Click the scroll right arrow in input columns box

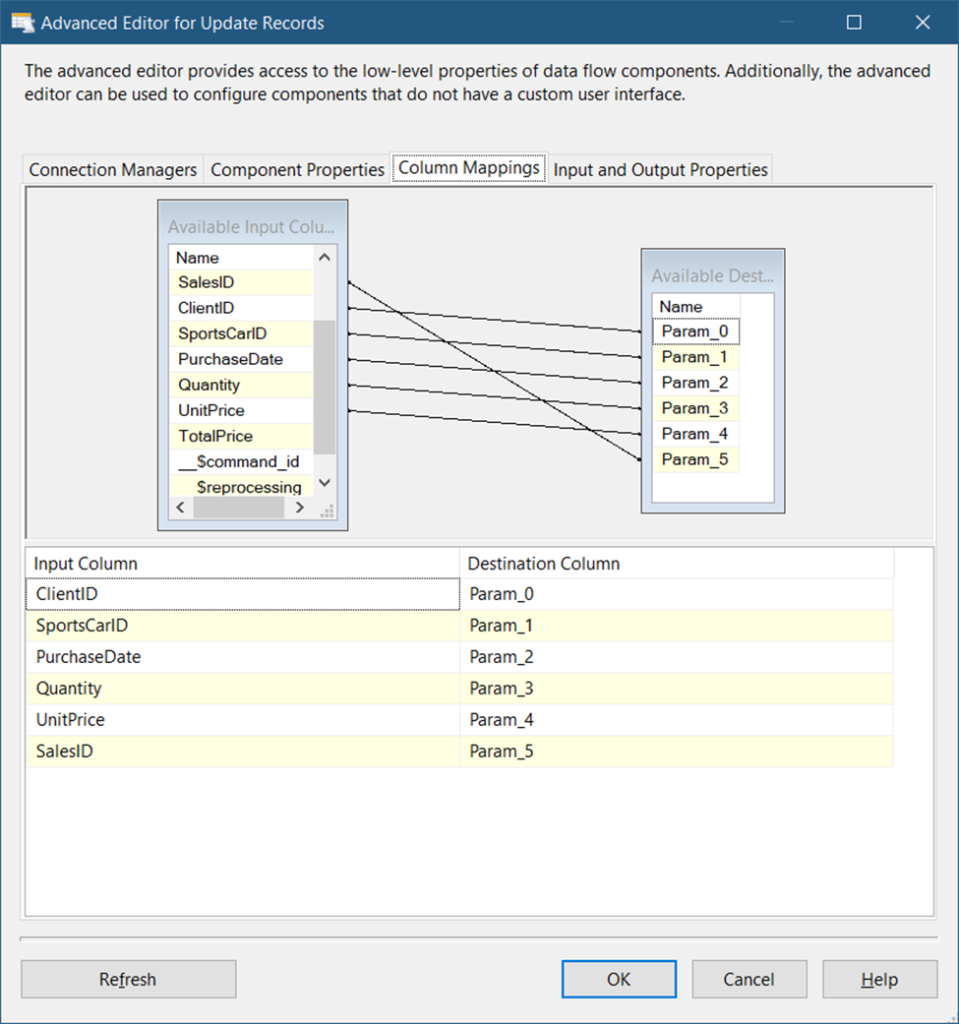pos(299,507)
